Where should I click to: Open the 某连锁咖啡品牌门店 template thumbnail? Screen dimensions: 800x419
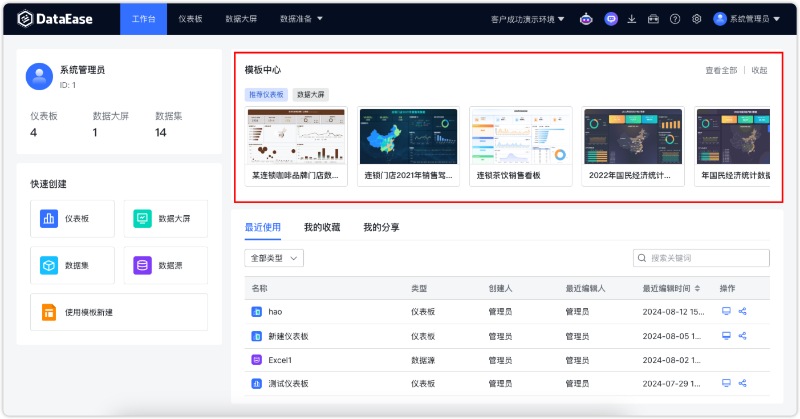point(296,136)
